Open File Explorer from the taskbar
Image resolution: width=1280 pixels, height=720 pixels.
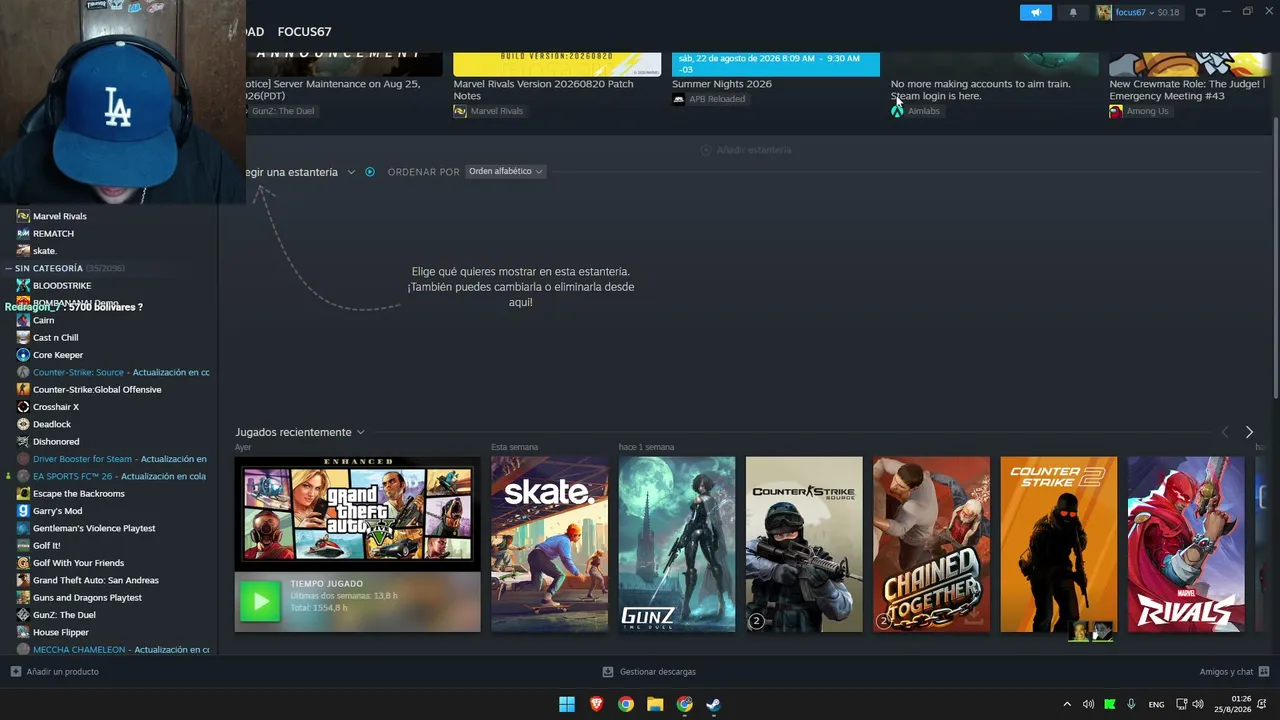point(655,704)
